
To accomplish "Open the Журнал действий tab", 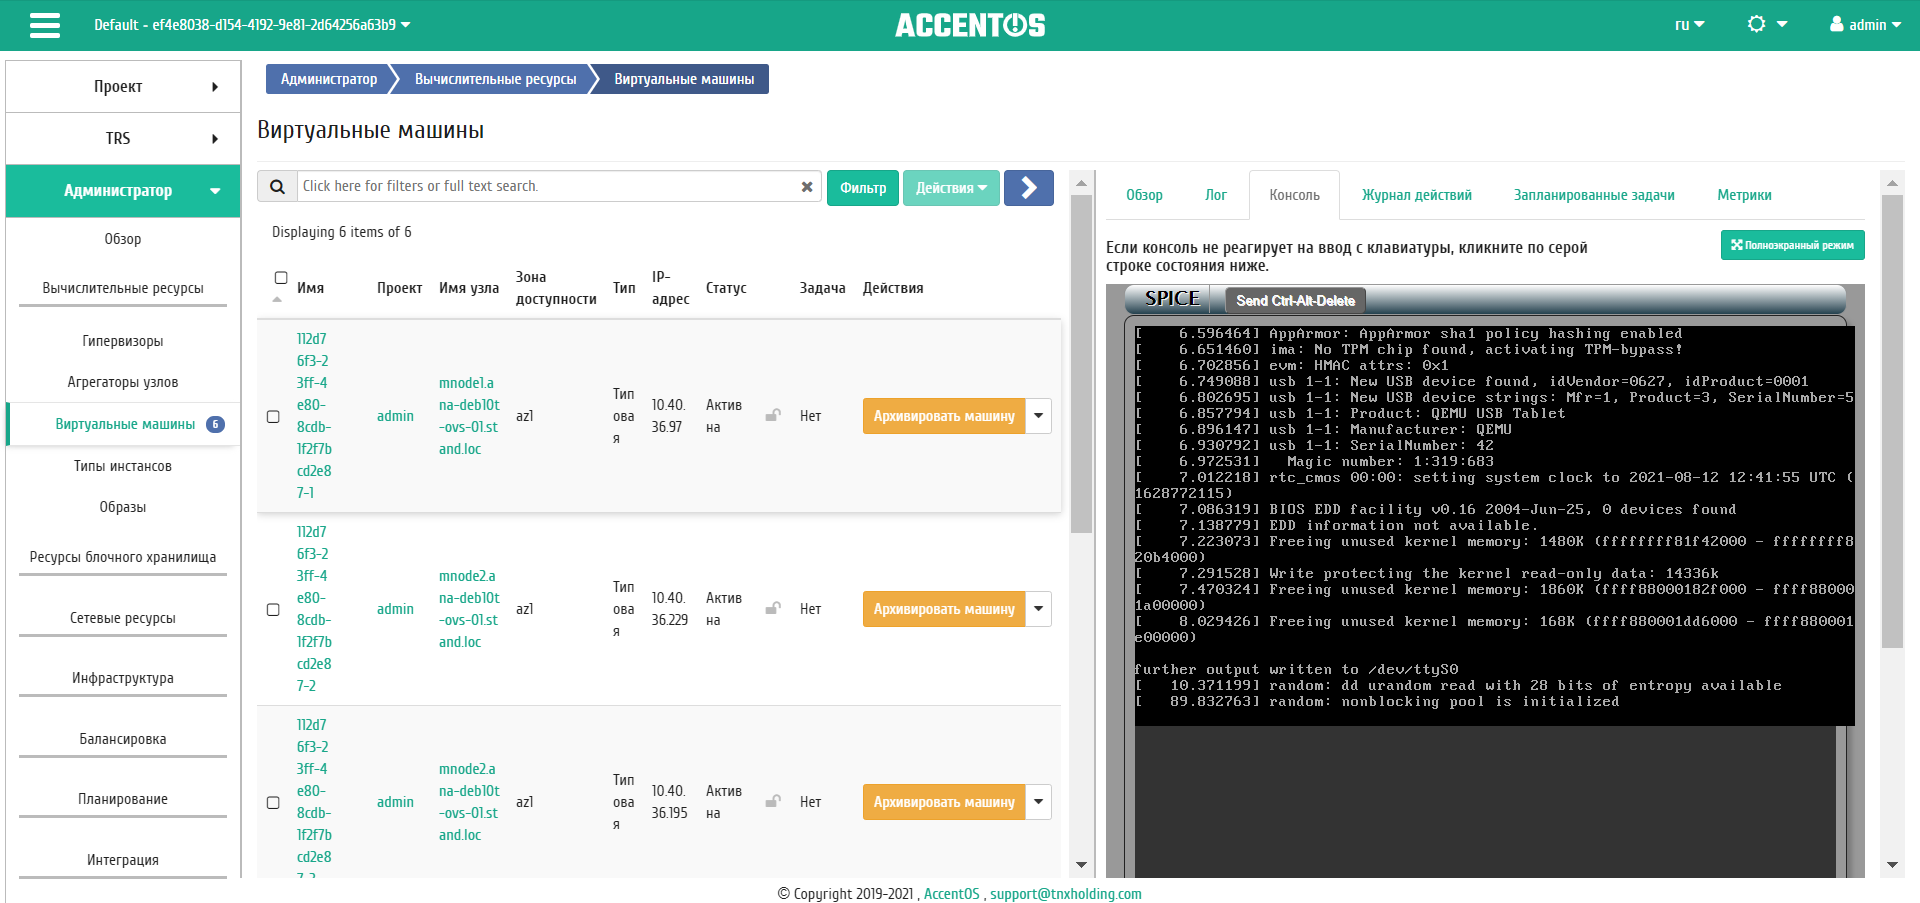I will coord(1416,195).
